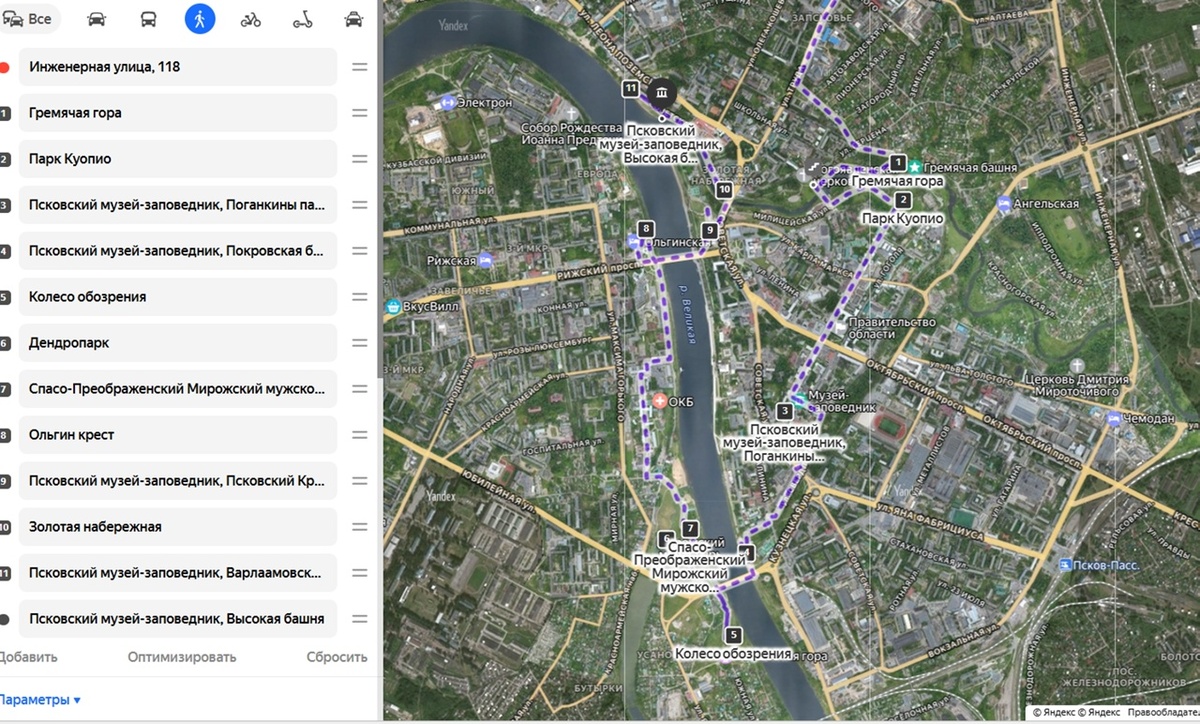Grab reorder handle for Парк Куопио row
This screenshot has height=724, width=1200.
[x=359, y=159]
